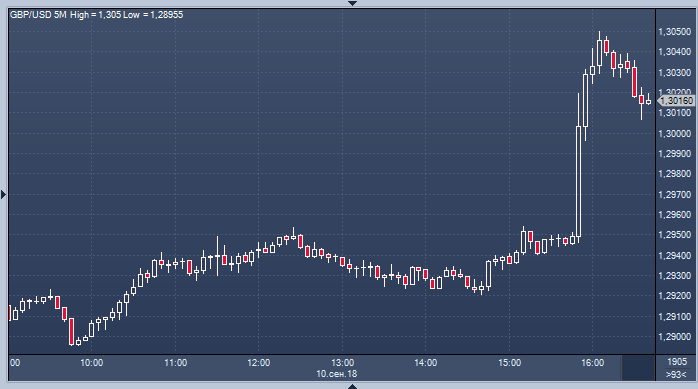Viewport: 698px width, 389px height.
Task: Click the tallest white candle before 16:00
Action: 578,181
